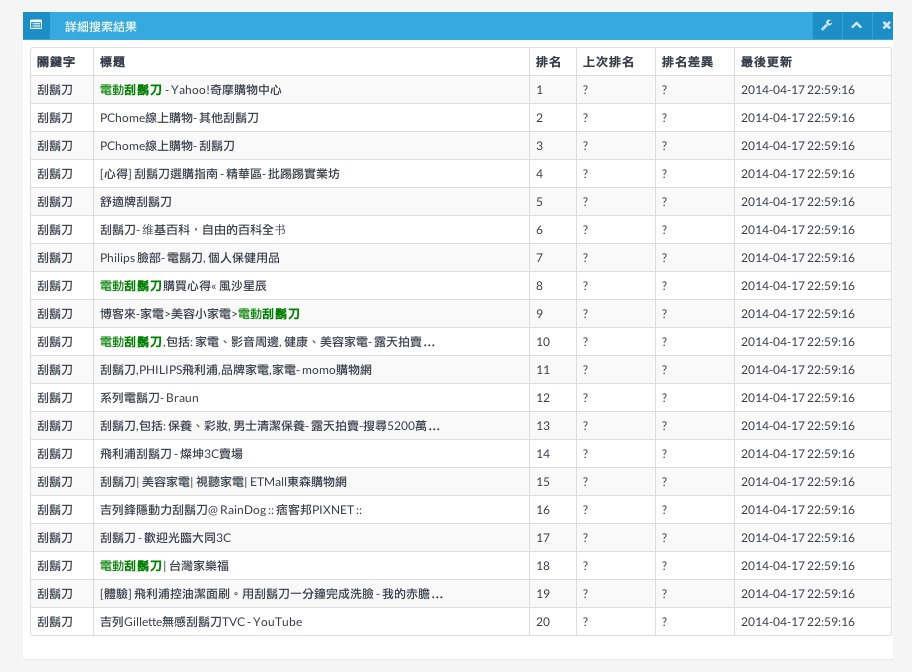Click the 關鍵字 cell of rank 7 row
This screenshot has height=672, width=912.
point(55,257)
